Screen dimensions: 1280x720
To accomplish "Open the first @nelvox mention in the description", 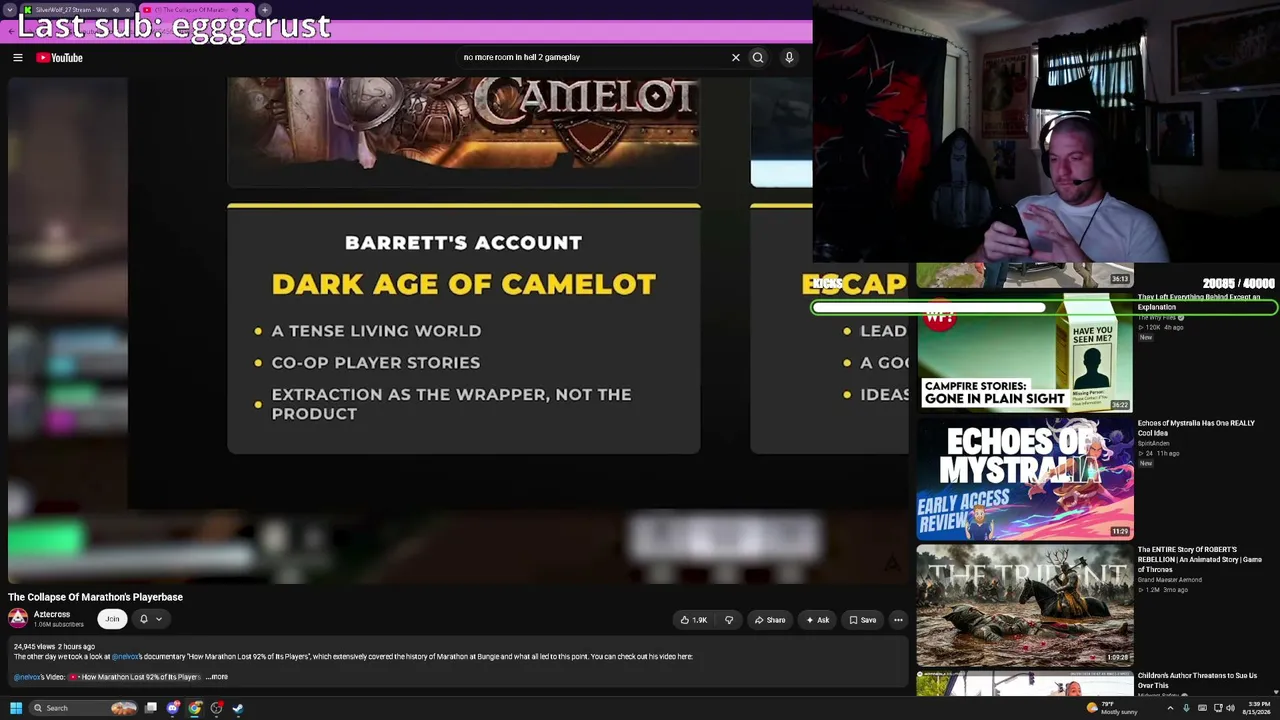I will pyautogui.click(x=125, y=657).
